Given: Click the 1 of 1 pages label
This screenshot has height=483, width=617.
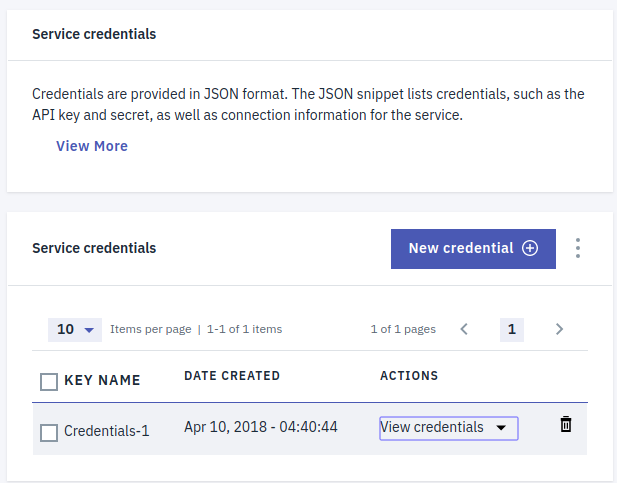Looking at the screenshot, I should click(x=403, y=329).
